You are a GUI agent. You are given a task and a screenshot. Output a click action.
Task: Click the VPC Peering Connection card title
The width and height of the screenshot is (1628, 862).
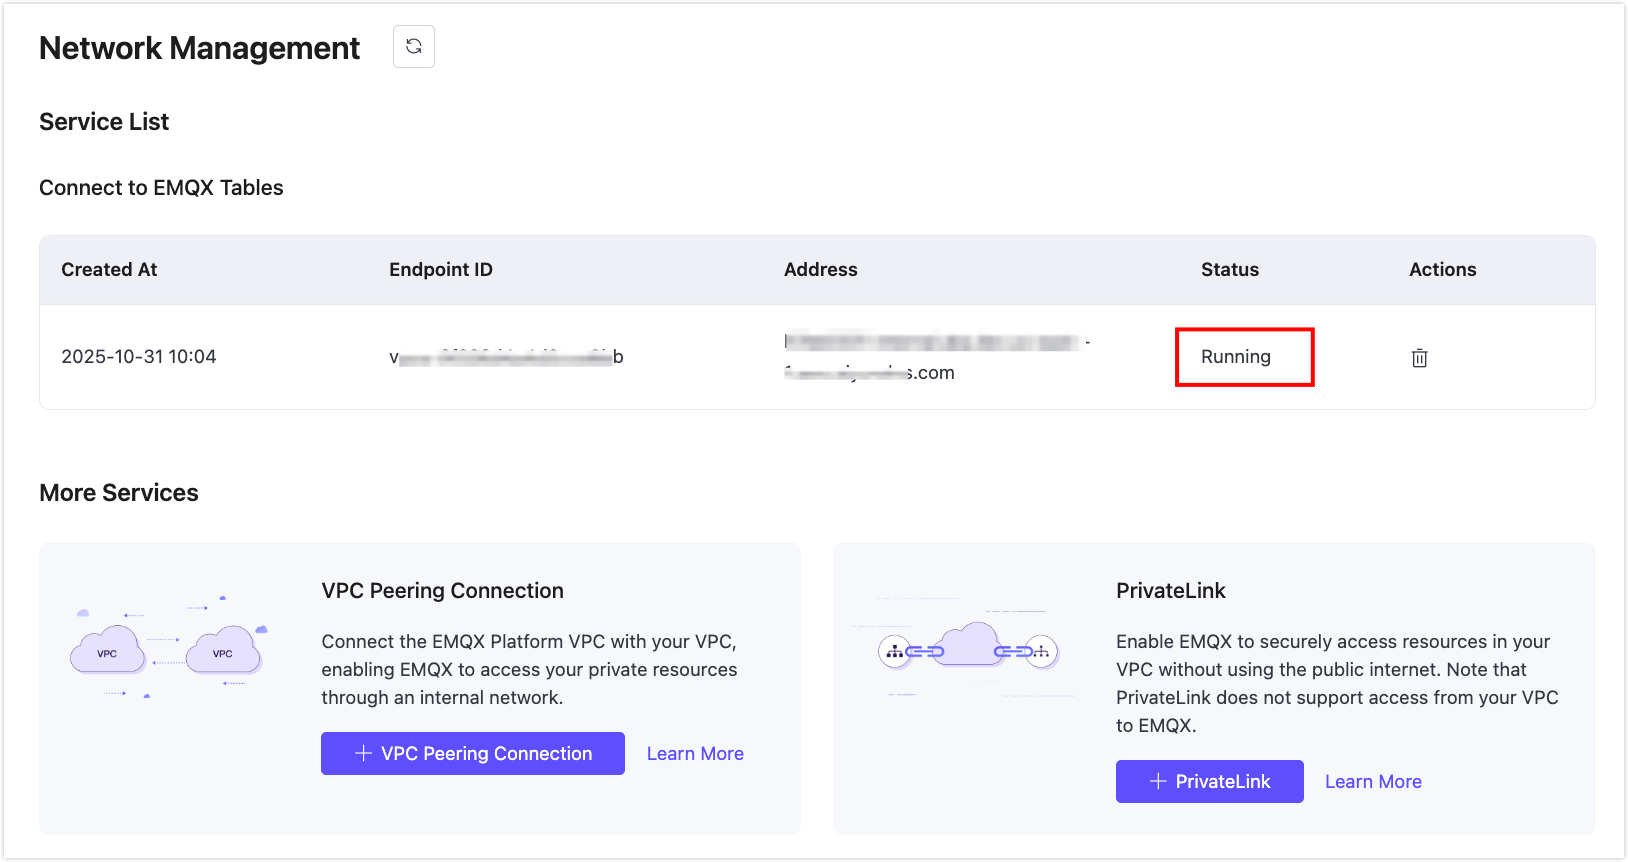[442, 591]
